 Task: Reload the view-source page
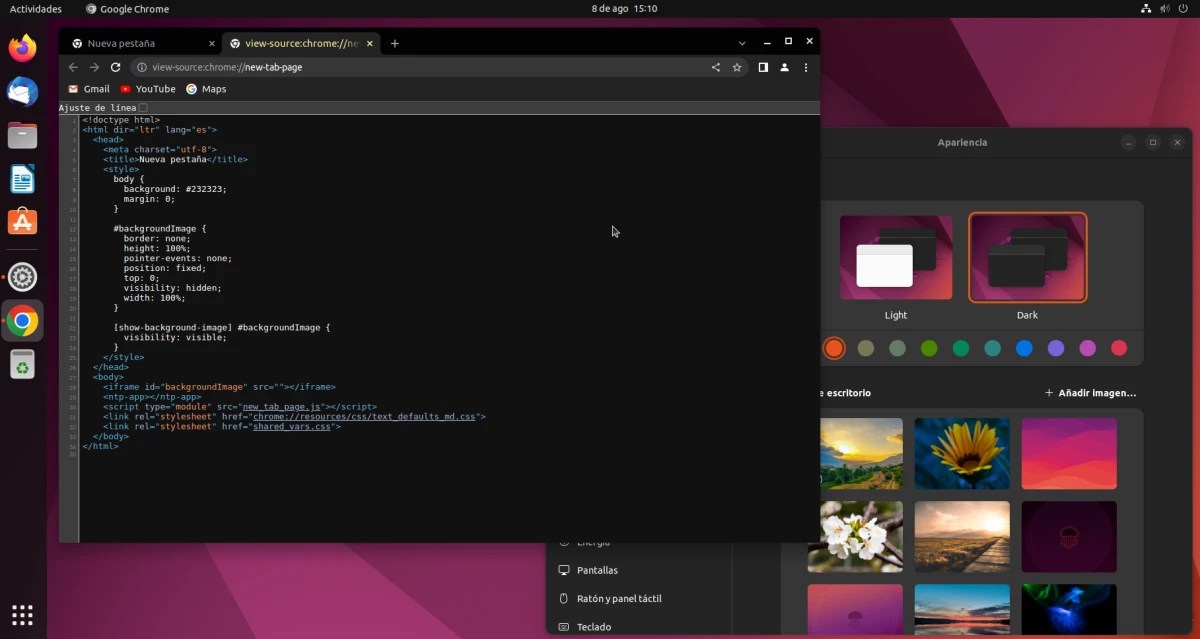[115, 67]
